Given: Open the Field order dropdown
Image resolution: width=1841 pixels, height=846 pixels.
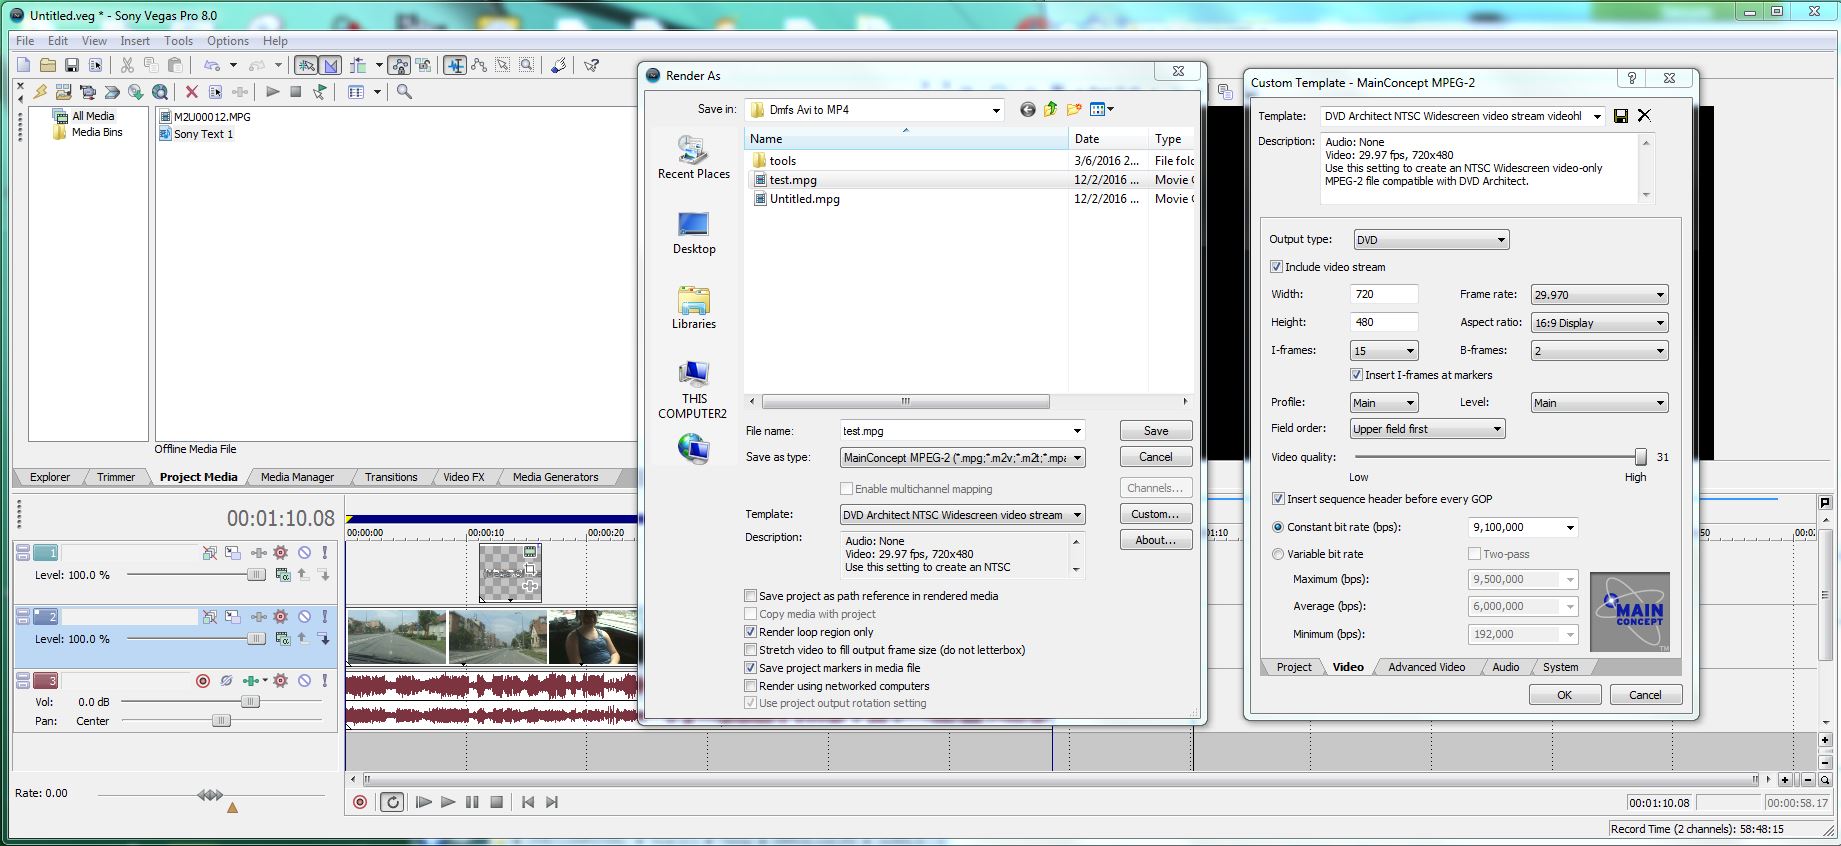Looking at the screenshot, I should coord(1427,429).
